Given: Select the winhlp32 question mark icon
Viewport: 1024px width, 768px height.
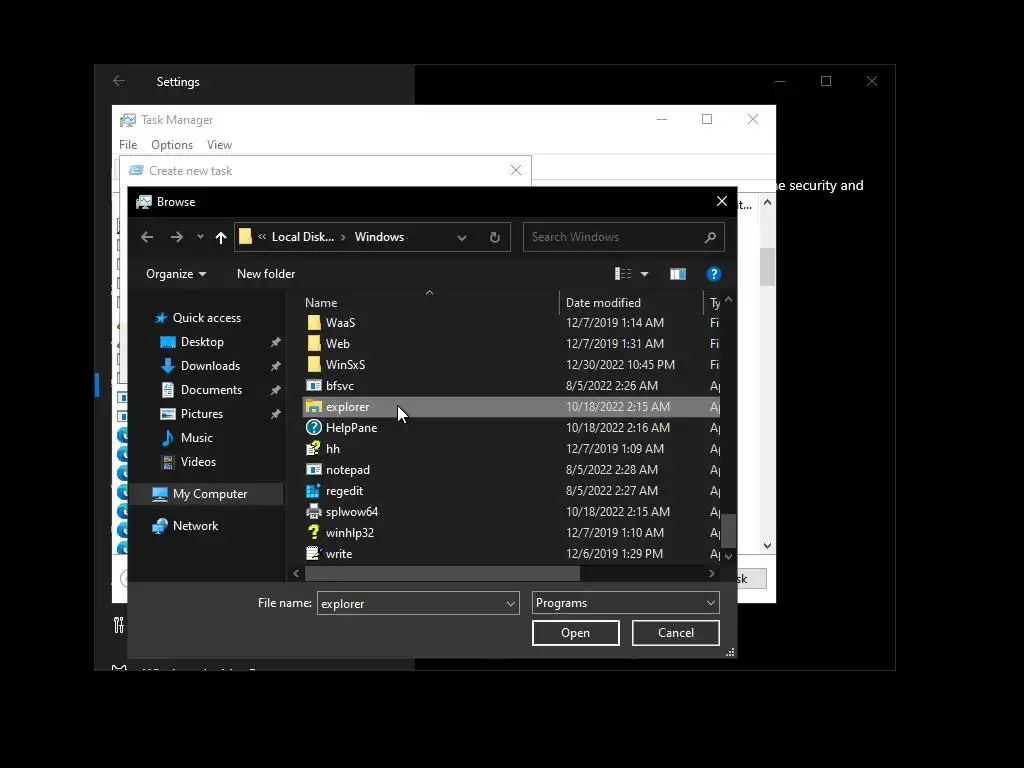Looking at the screenshot, I should [313, 533].
